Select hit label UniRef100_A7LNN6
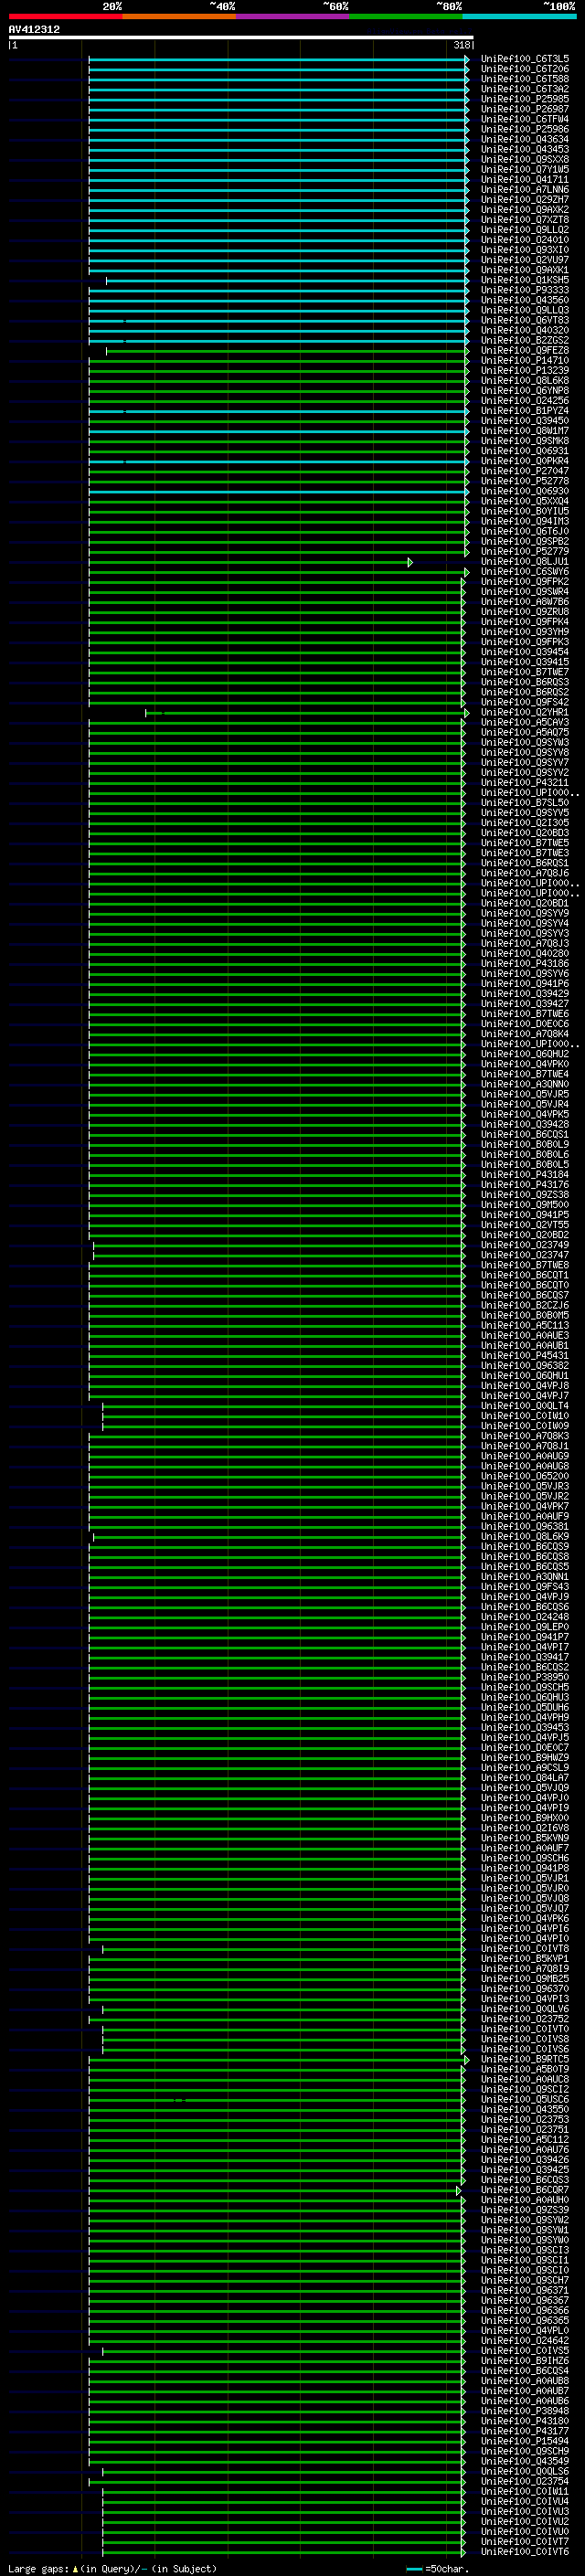 pos(524,189)
